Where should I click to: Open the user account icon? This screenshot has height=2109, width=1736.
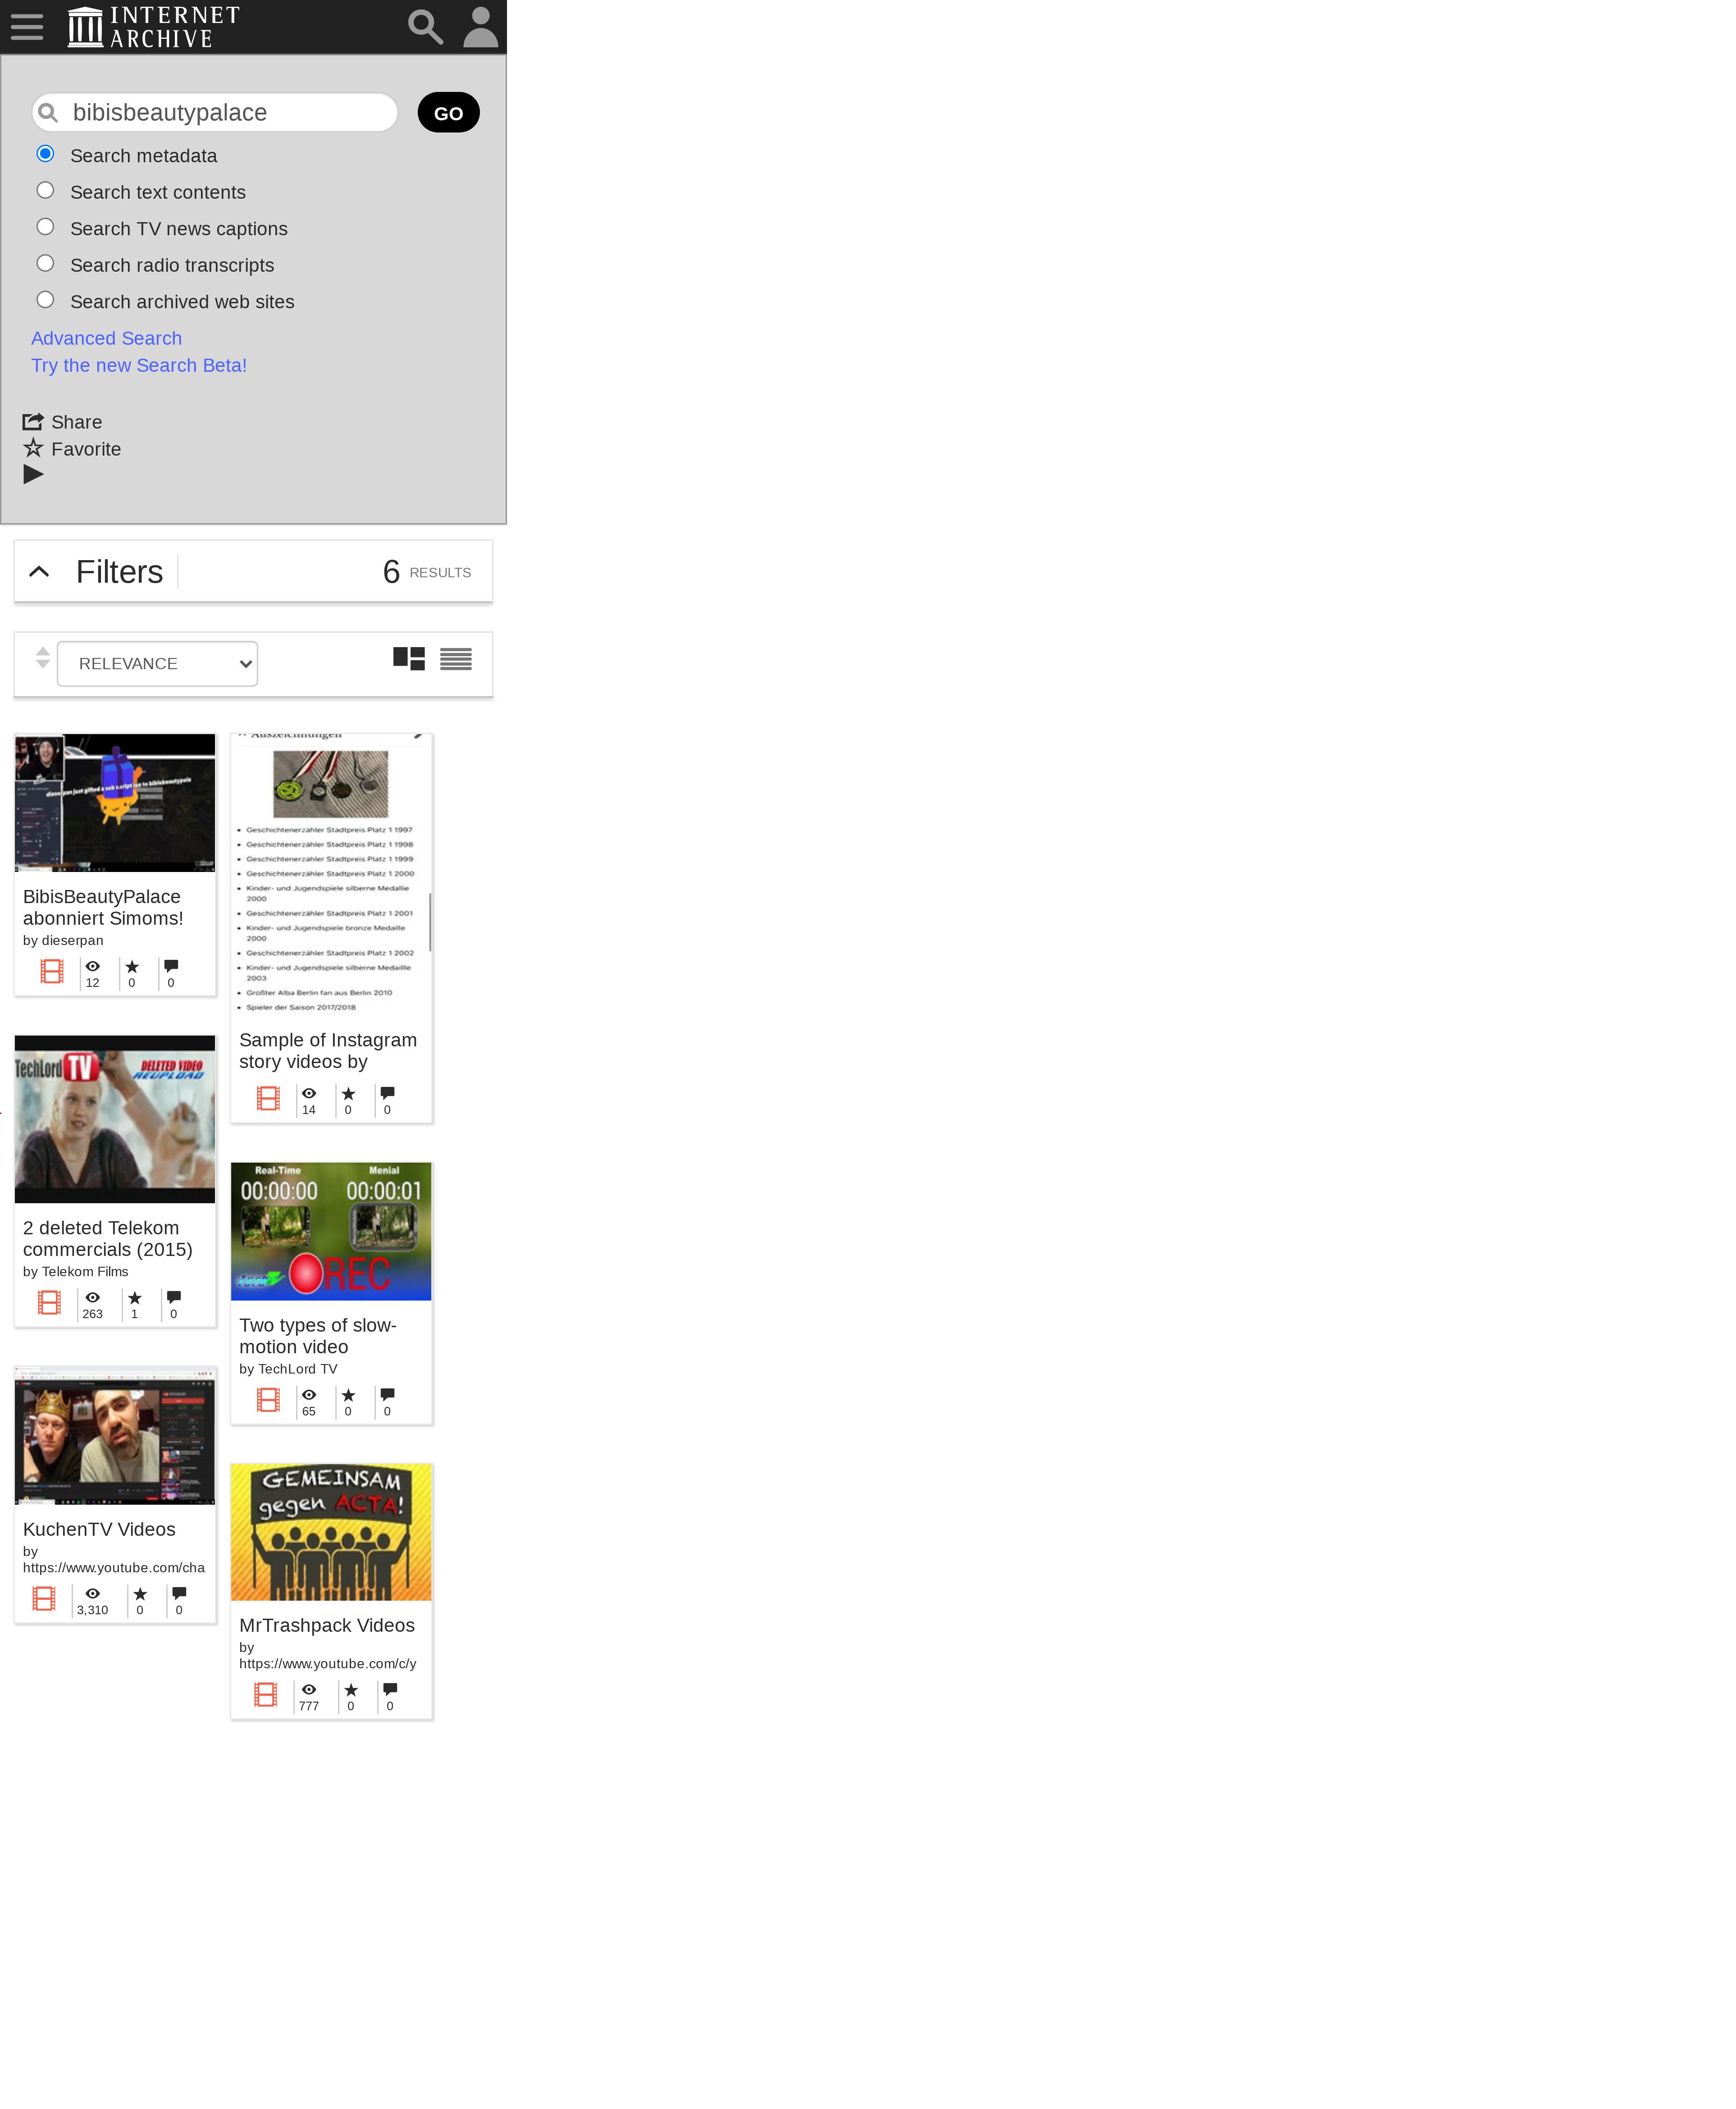coord(480,27)
